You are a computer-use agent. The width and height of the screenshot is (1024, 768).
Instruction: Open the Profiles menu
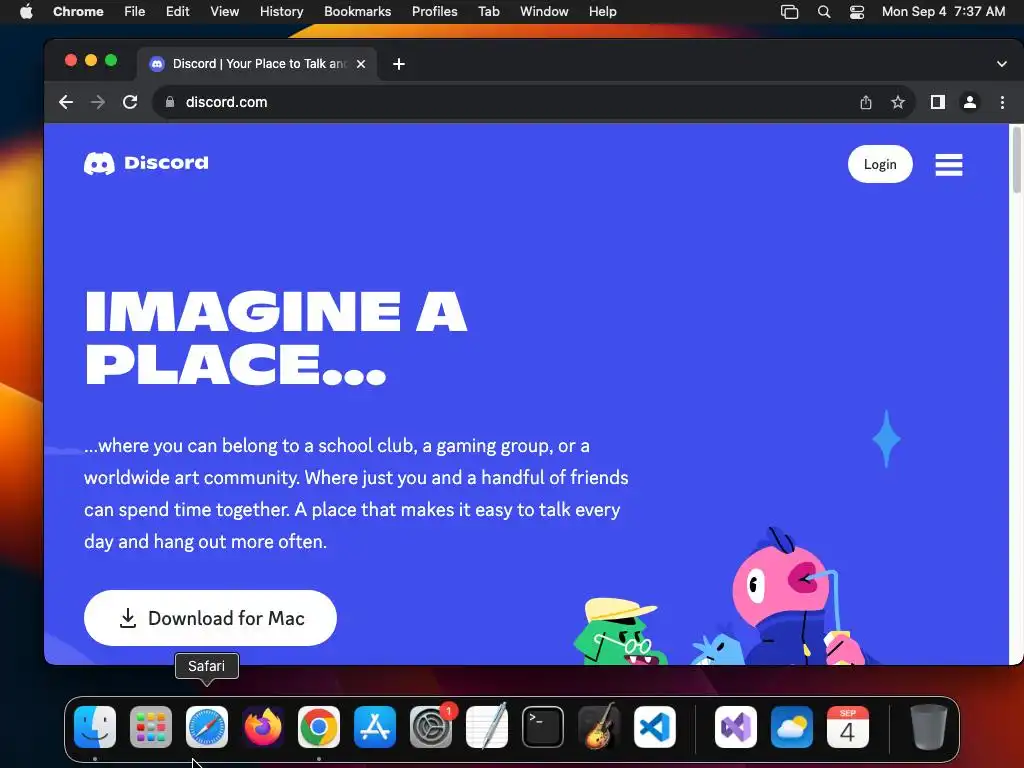(x=434, y=11)
